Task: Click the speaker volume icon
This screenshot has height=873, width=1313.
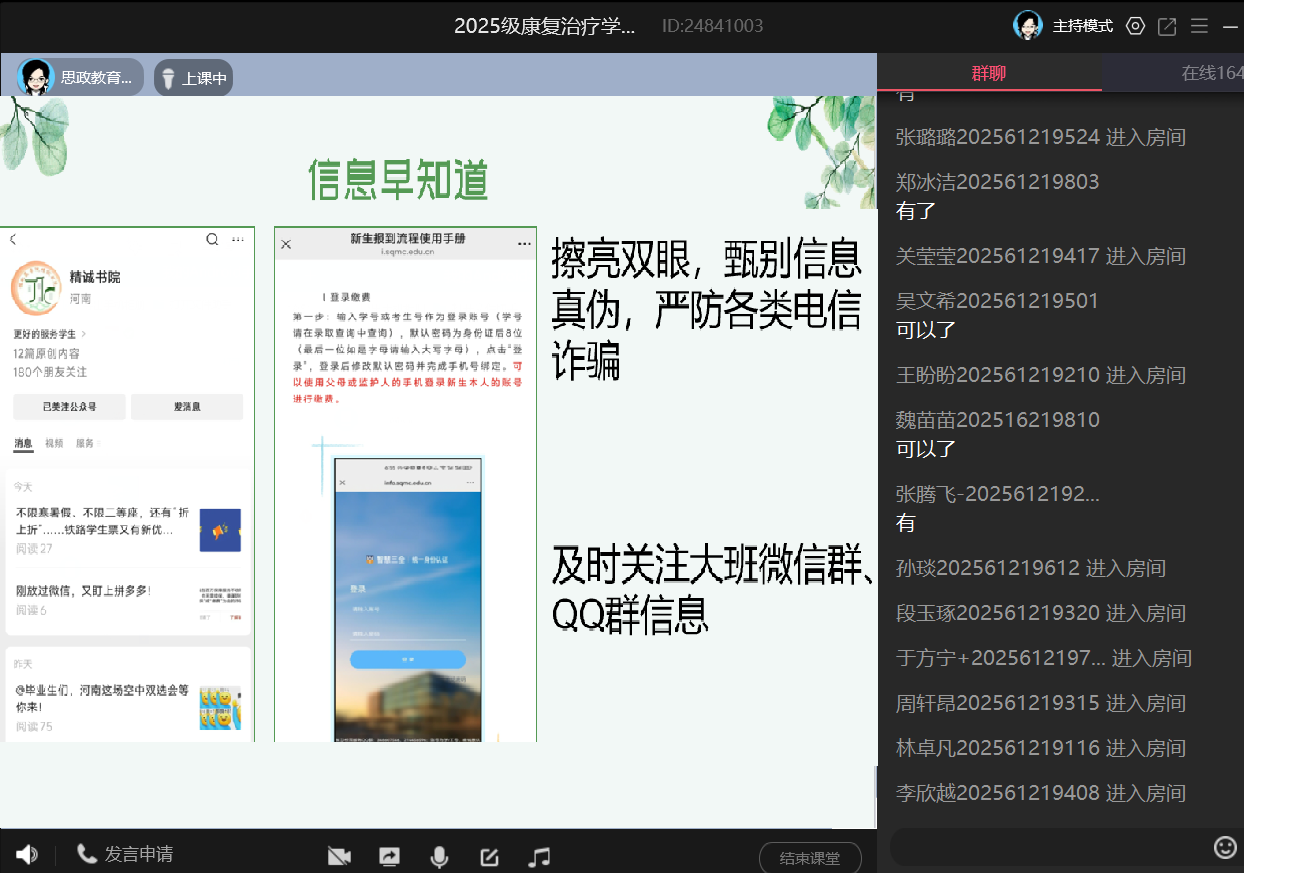Action: 27,855
